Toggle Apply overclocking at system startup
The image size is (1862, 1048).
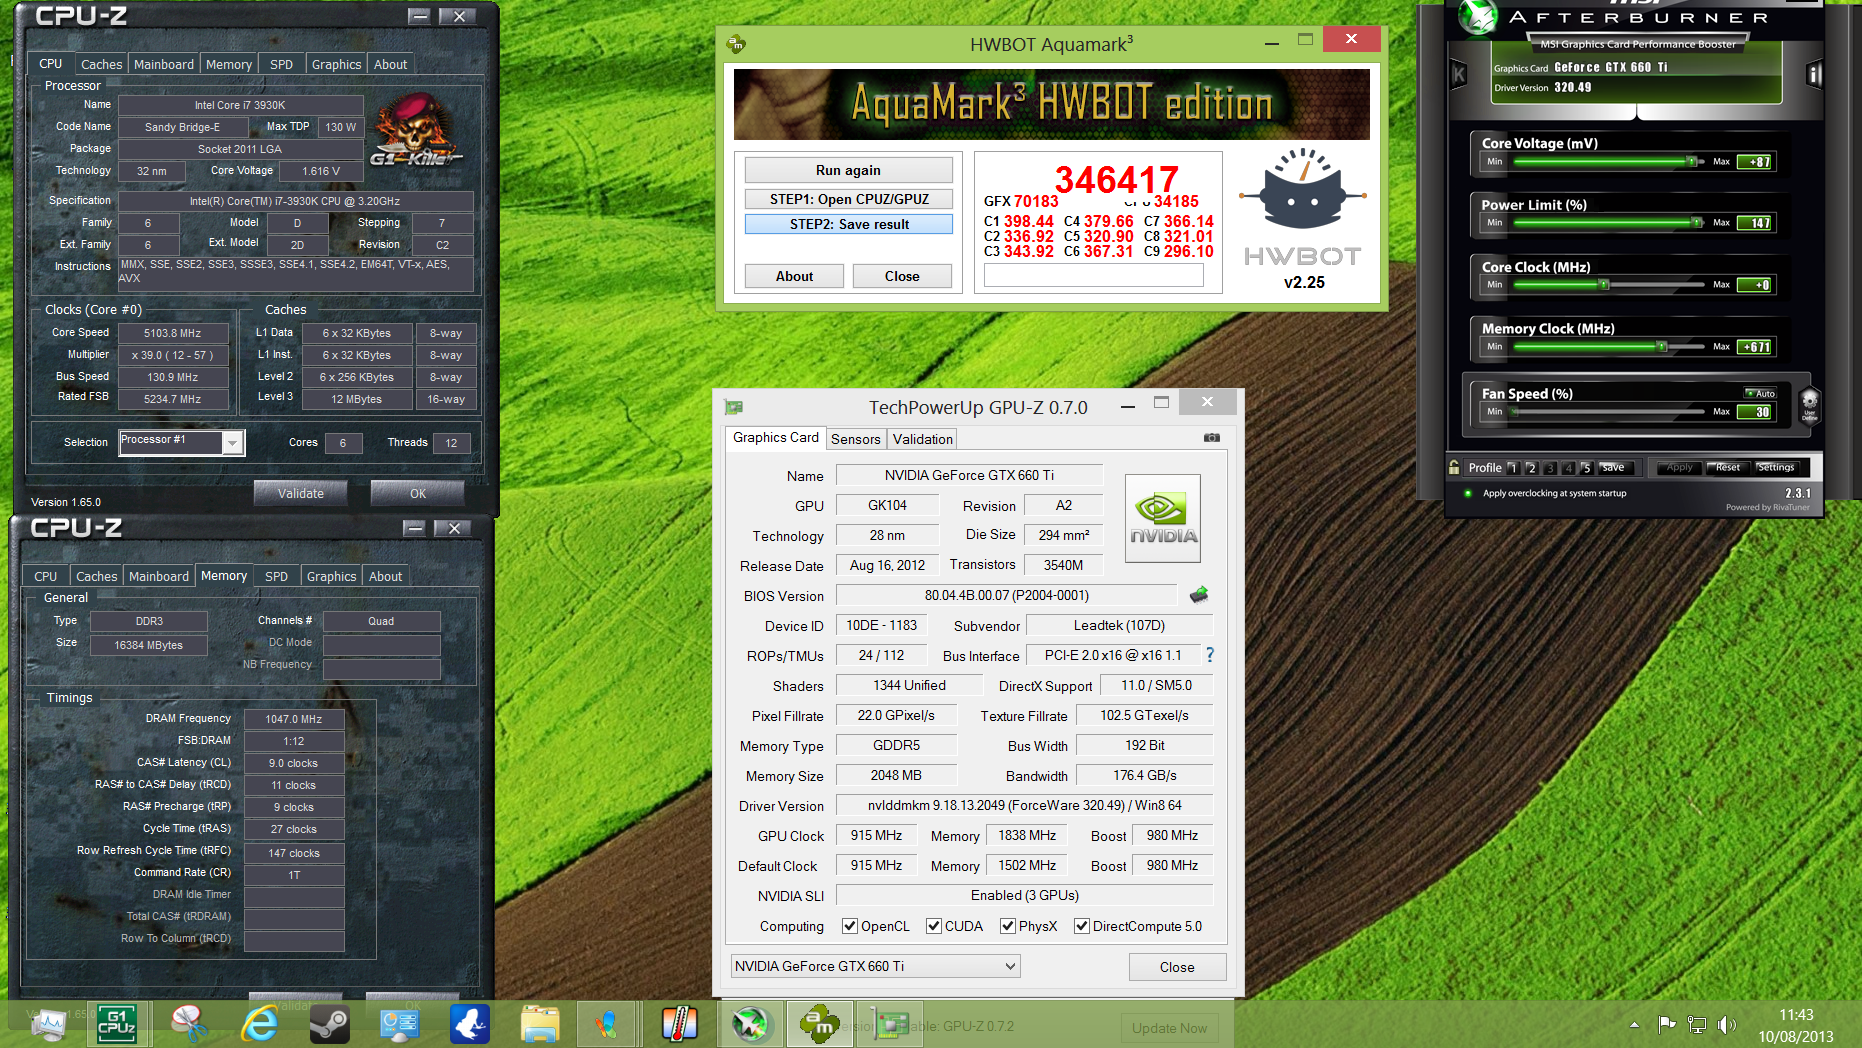(1468, 493)
